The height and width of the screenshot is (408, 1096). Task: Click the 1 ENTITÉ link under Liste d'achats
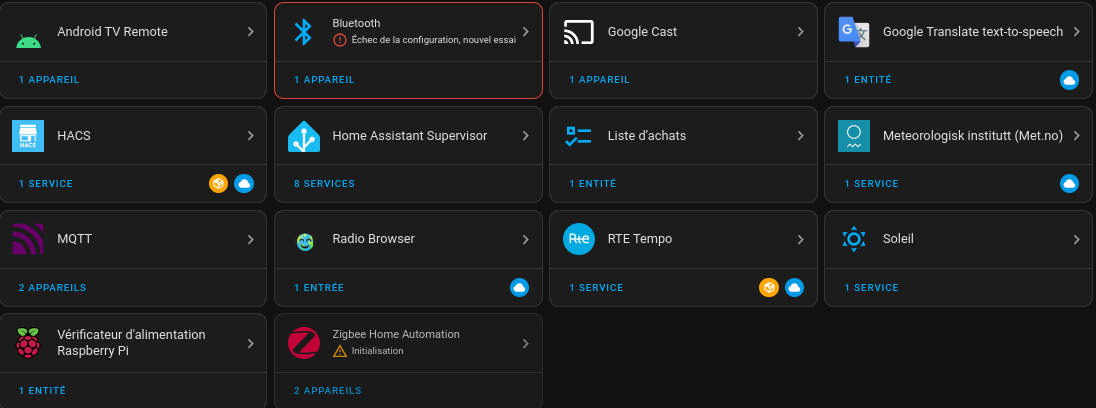592,184
